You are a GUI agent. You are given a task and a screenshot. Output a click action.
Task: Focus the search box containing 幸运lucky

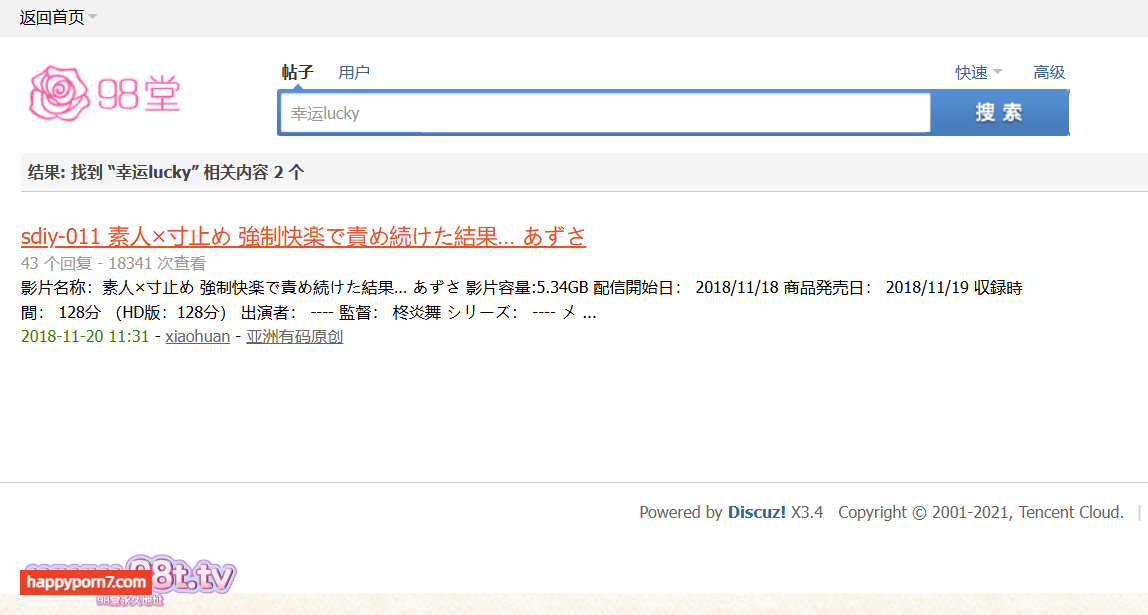604,113
